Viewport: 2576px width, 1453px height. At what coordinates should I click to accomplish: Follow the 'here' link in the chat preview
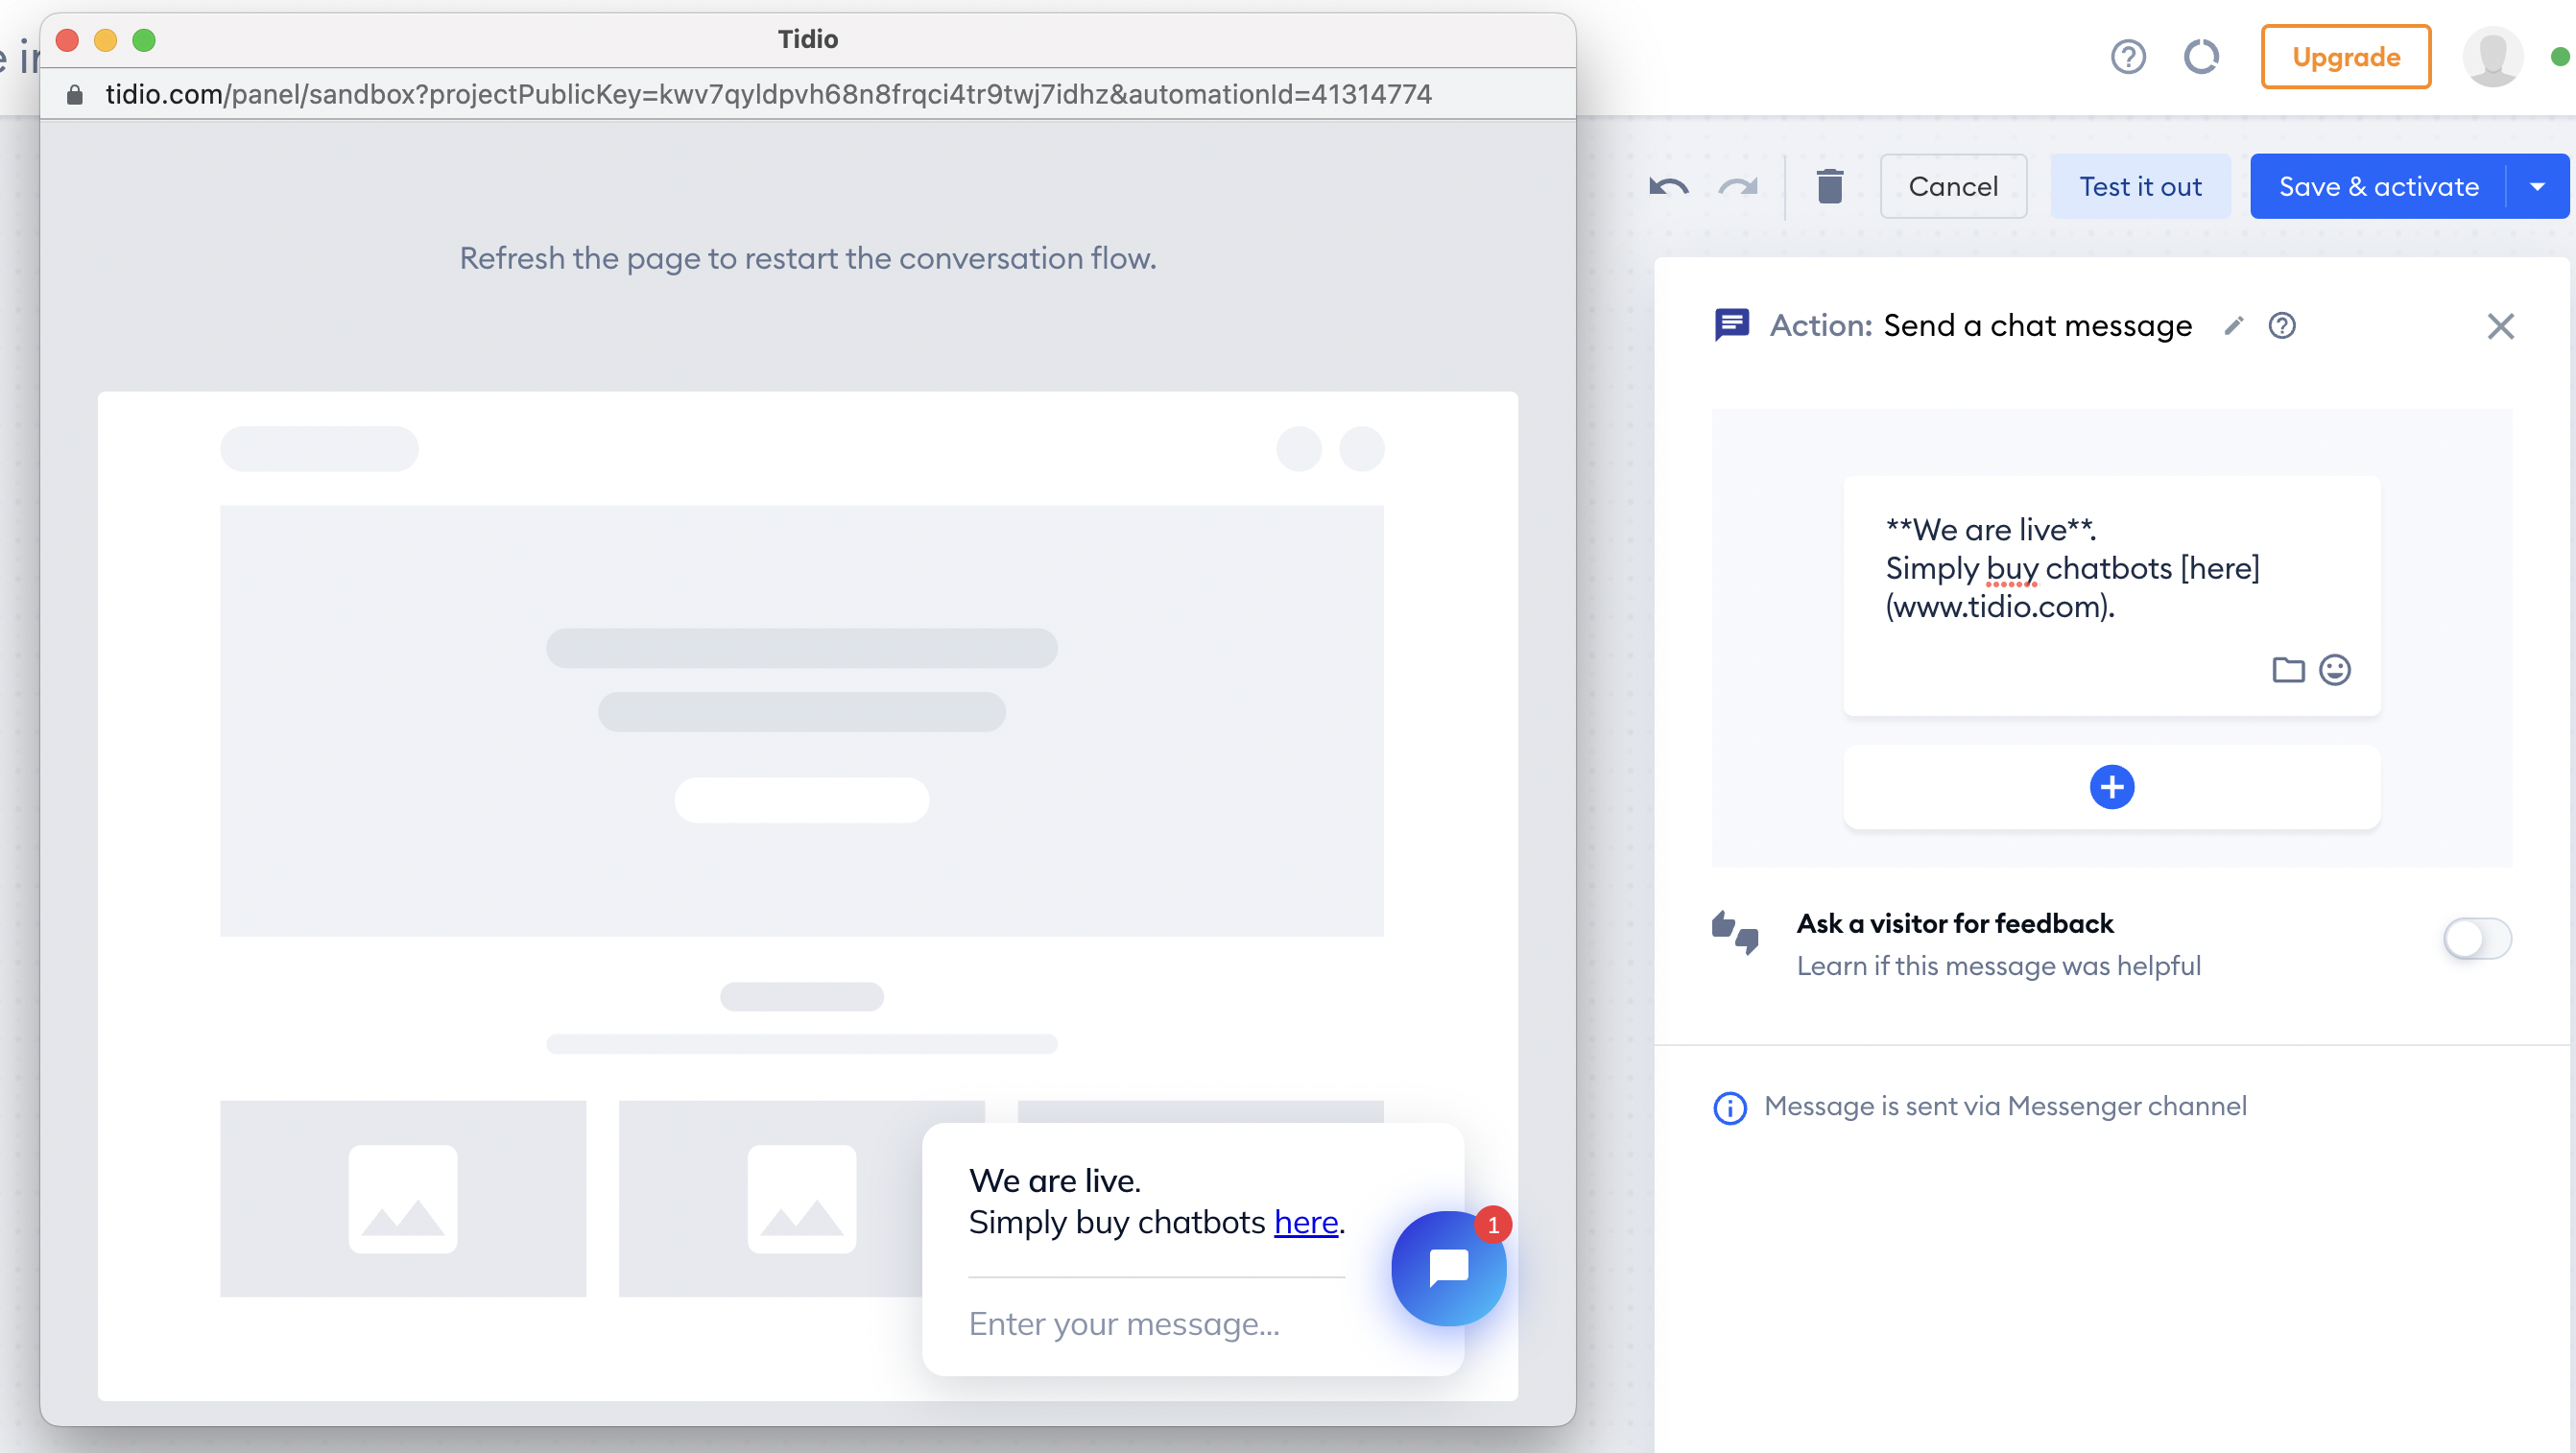click(1305, 1222)
